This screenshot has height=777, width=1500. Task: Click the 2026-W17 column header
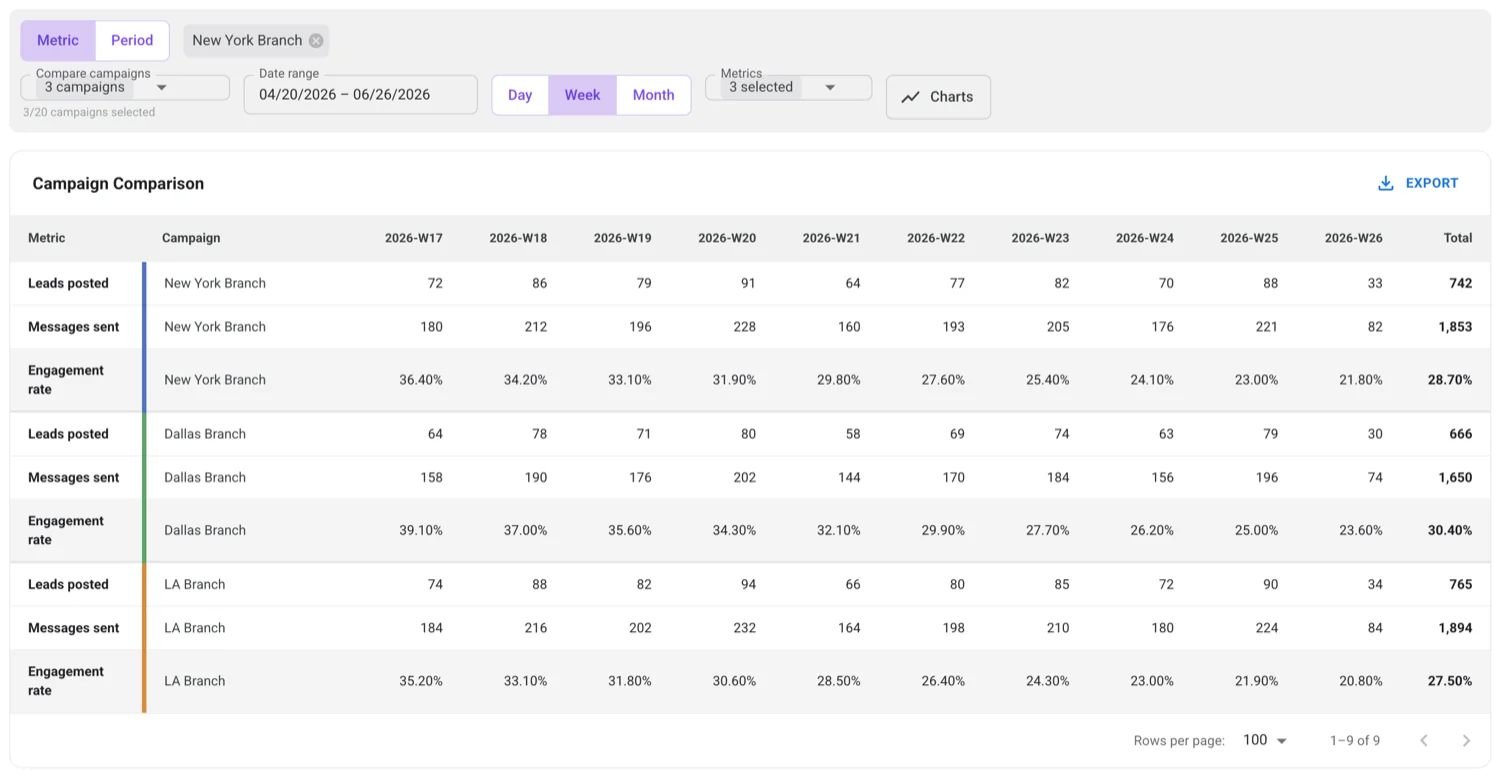point(414,238)
